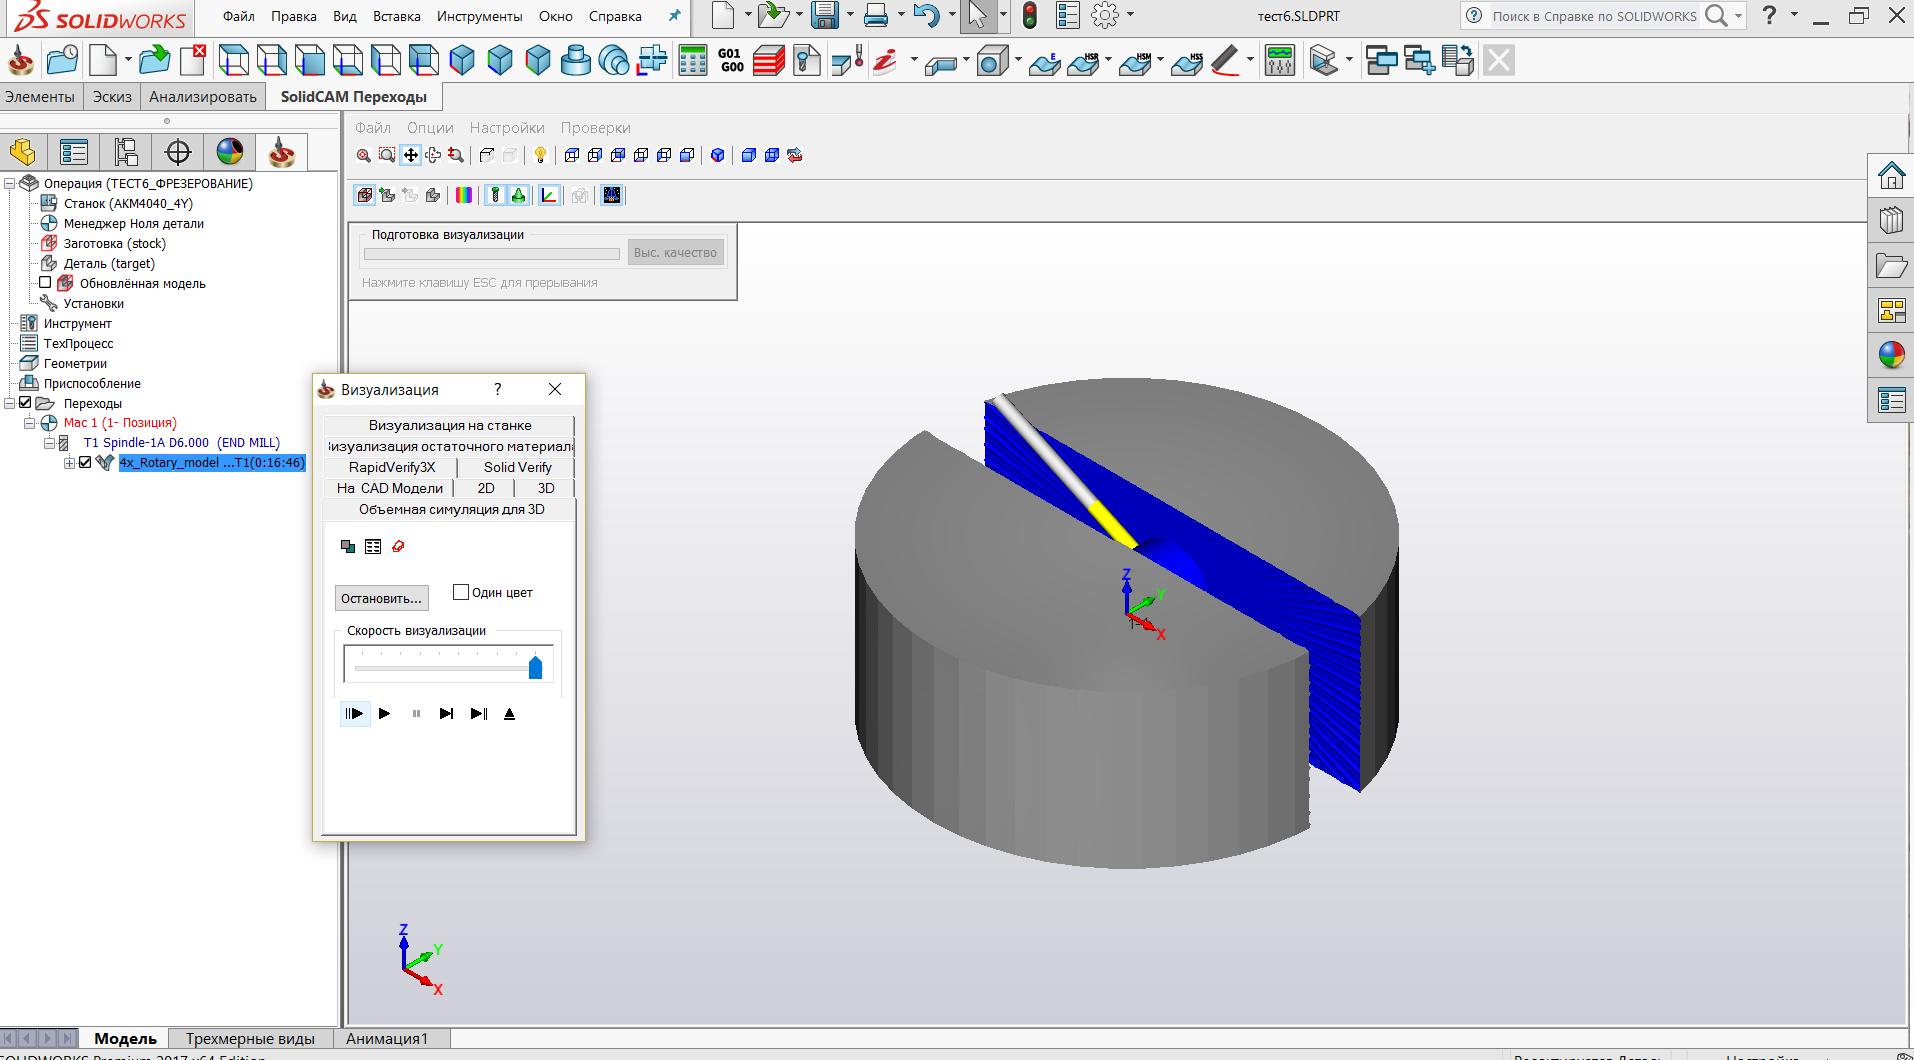The height and width of the screenshot is (1060, 1914).
Task: Switch to the 'Эскиз' tab
Action: pos(112,96)
